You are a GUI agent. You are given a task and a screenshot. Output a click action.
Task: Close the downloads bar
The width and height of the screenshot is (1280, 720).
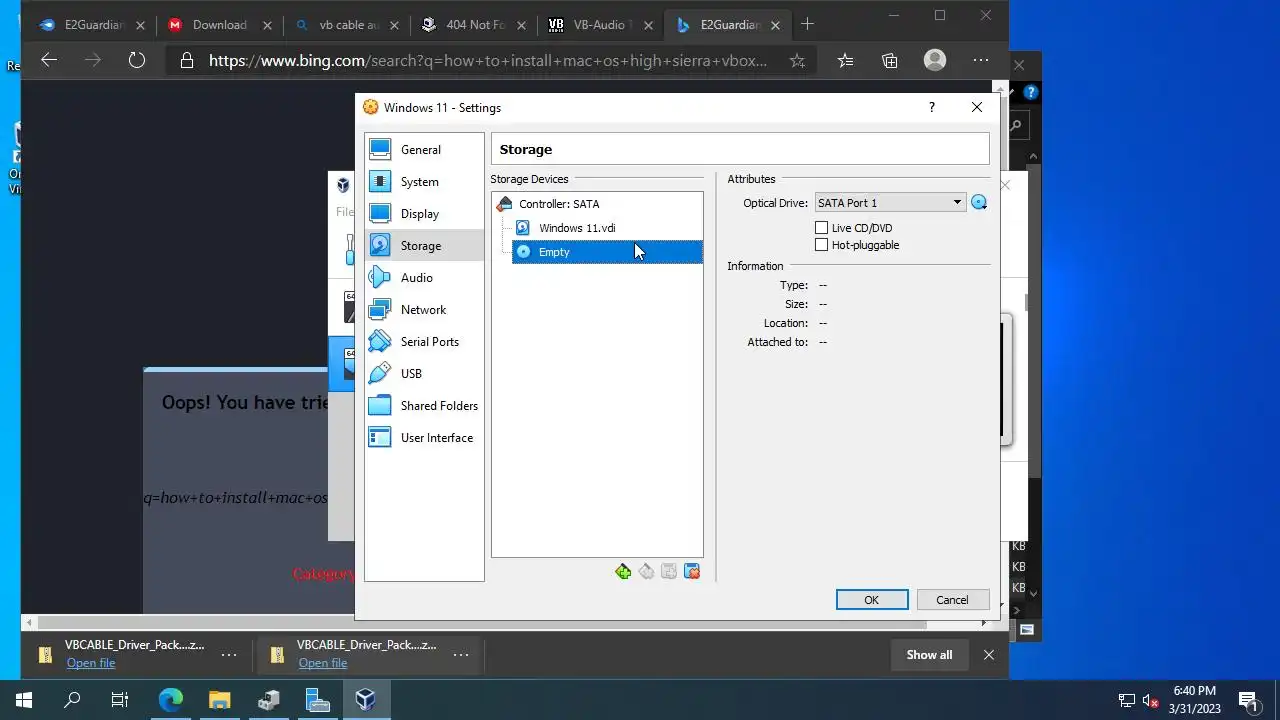[989, 655]
